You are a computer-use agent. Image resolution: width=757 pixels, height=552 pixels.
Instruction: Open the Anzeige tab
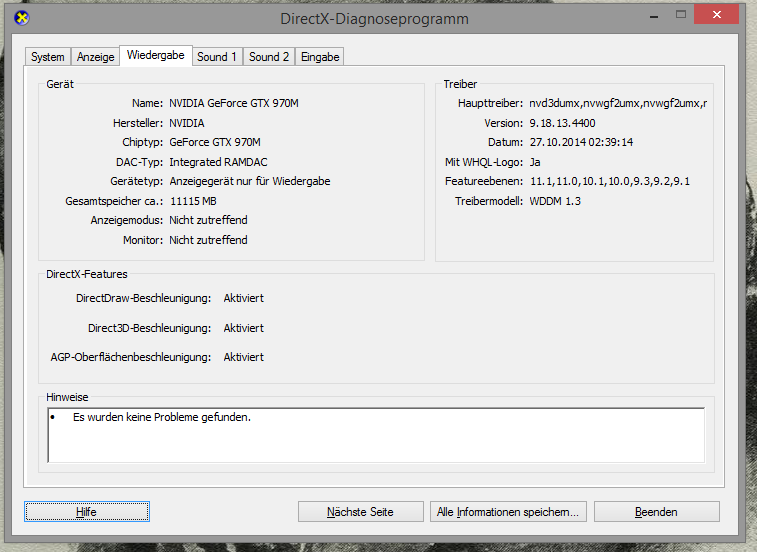point(96,57)
